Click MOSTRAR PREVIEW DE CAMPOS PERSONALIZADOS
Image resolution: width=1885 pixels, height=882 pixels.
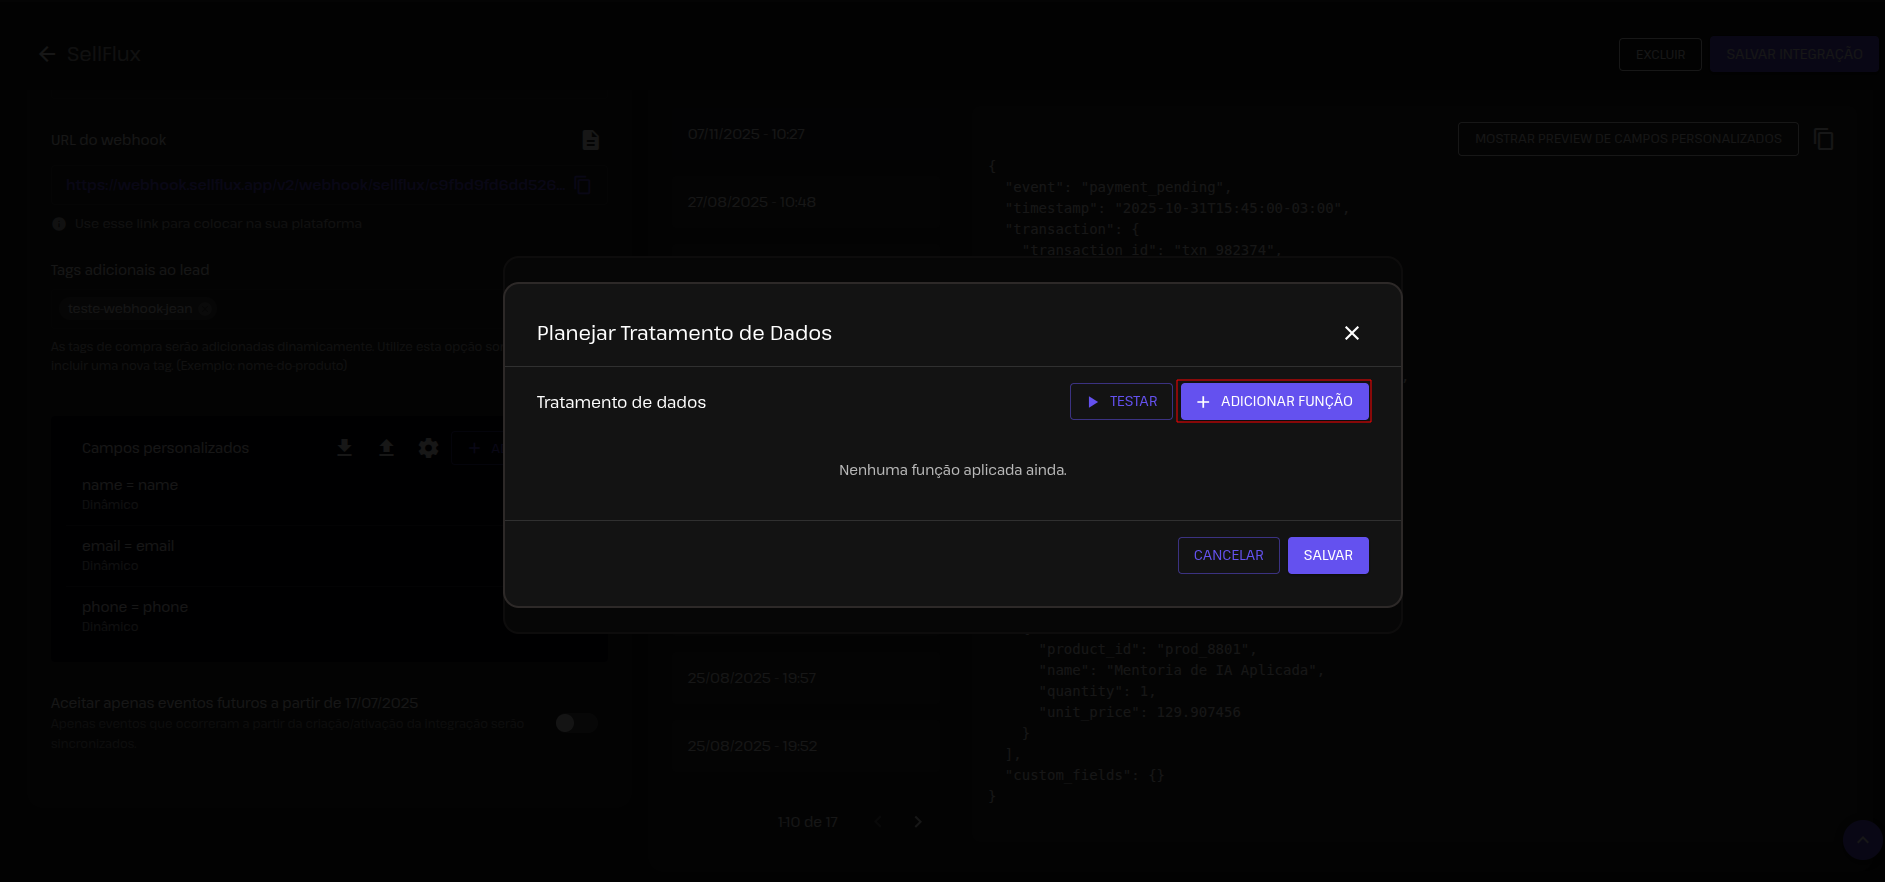(x=1627, y=139)
